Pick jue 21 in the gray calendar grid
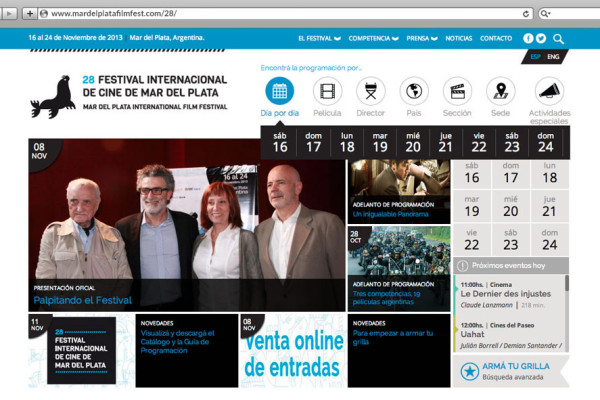Viewport: 600px width, 400px height. (549, 207)
